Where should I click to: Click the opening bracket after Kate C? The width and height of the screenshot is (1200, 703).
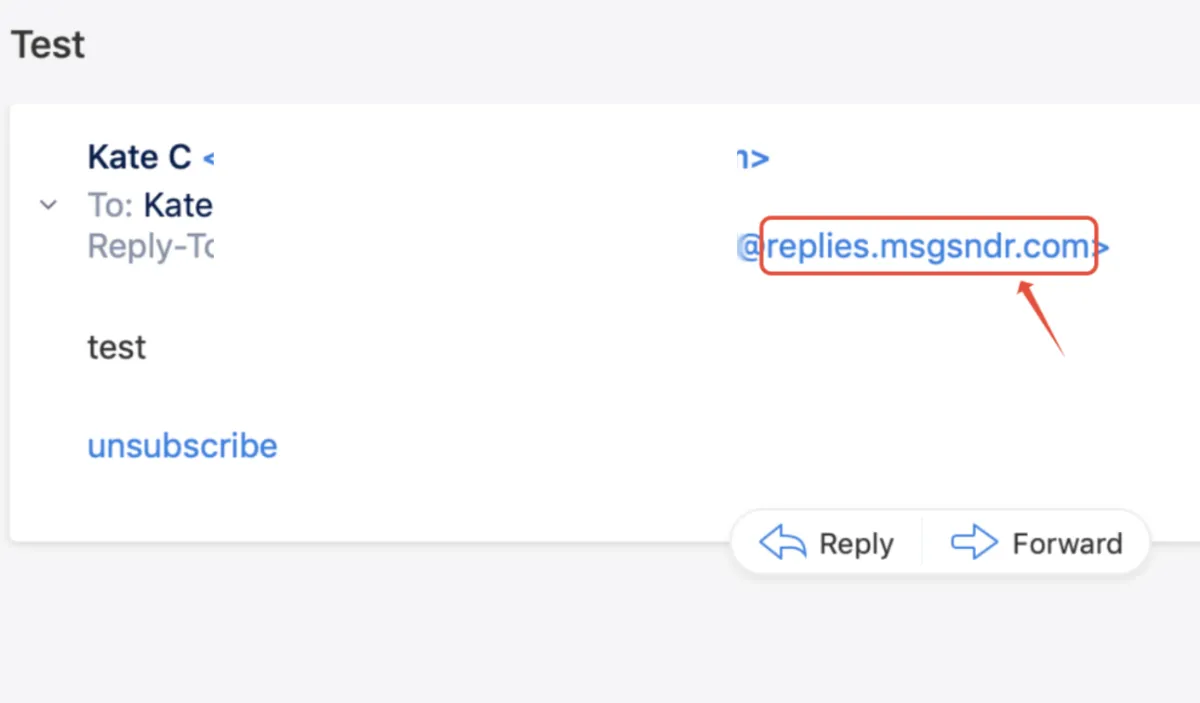209,158
